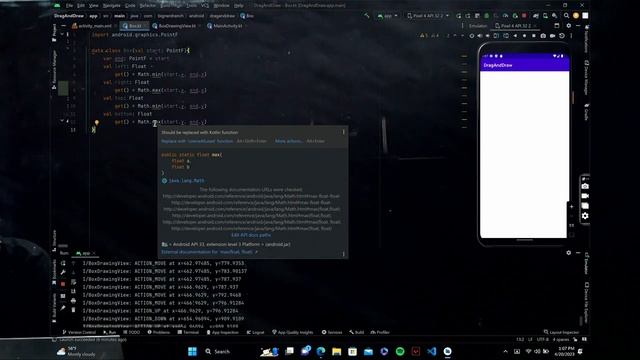Click the Search Everywhere magnifier icon
The width and height of the screenshot is (640, 360).
[x=566, y=16]
